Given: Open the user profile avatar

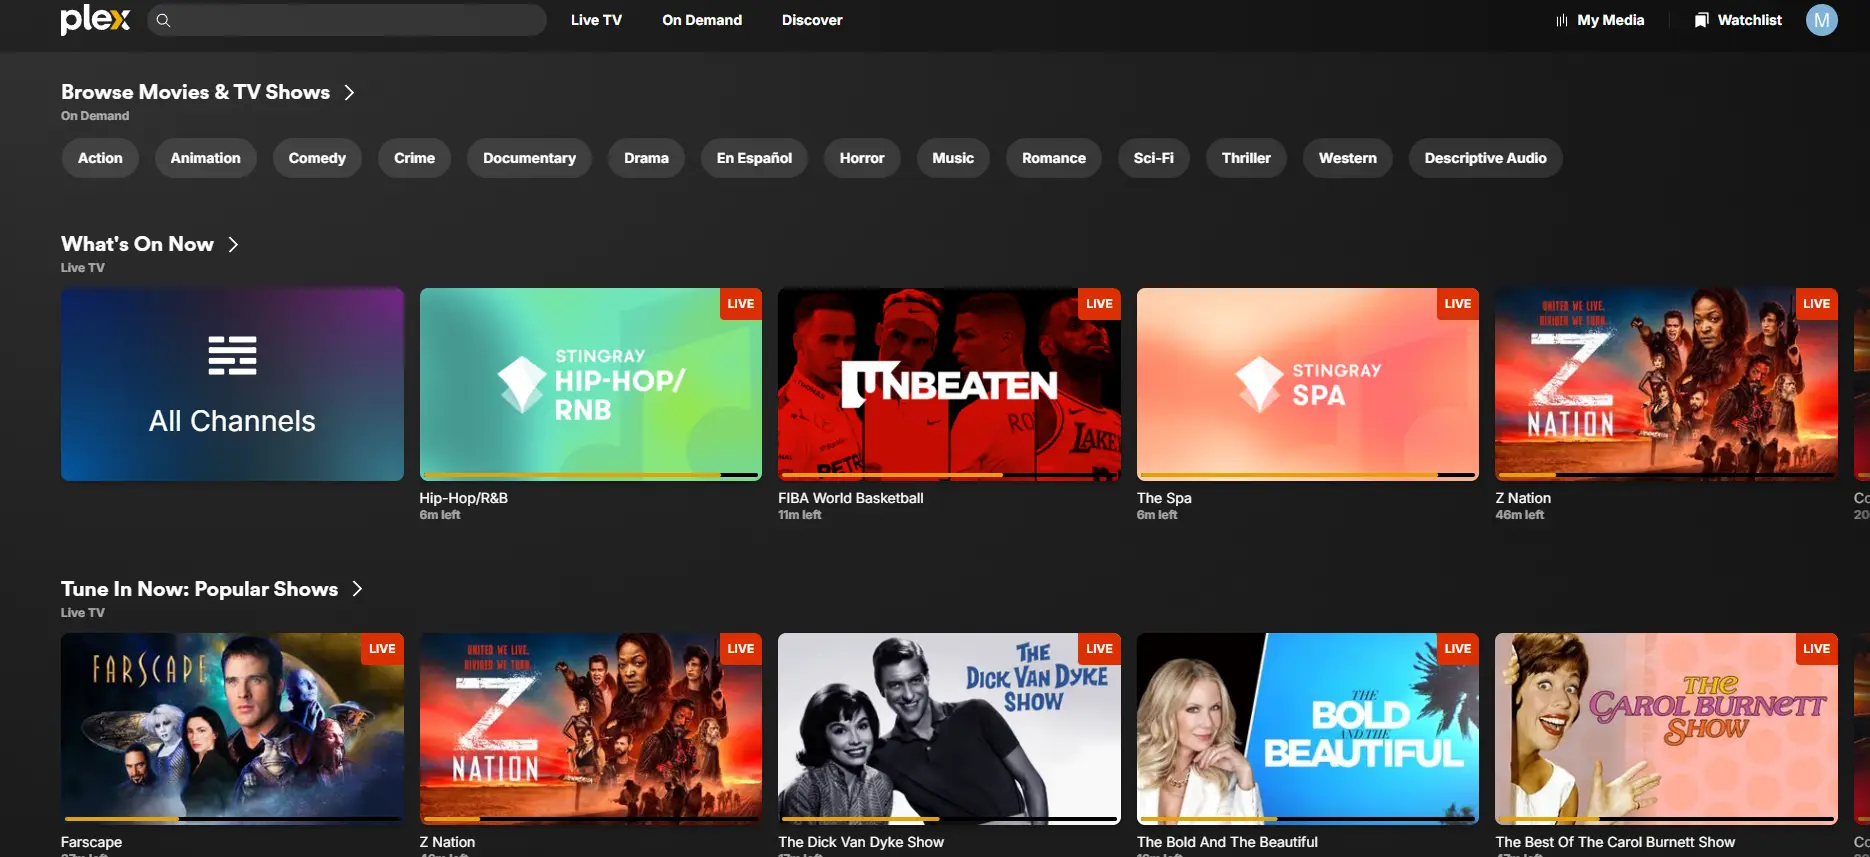Looking at the screenshot, I should pyautogui.click(x=1821, y=20).
